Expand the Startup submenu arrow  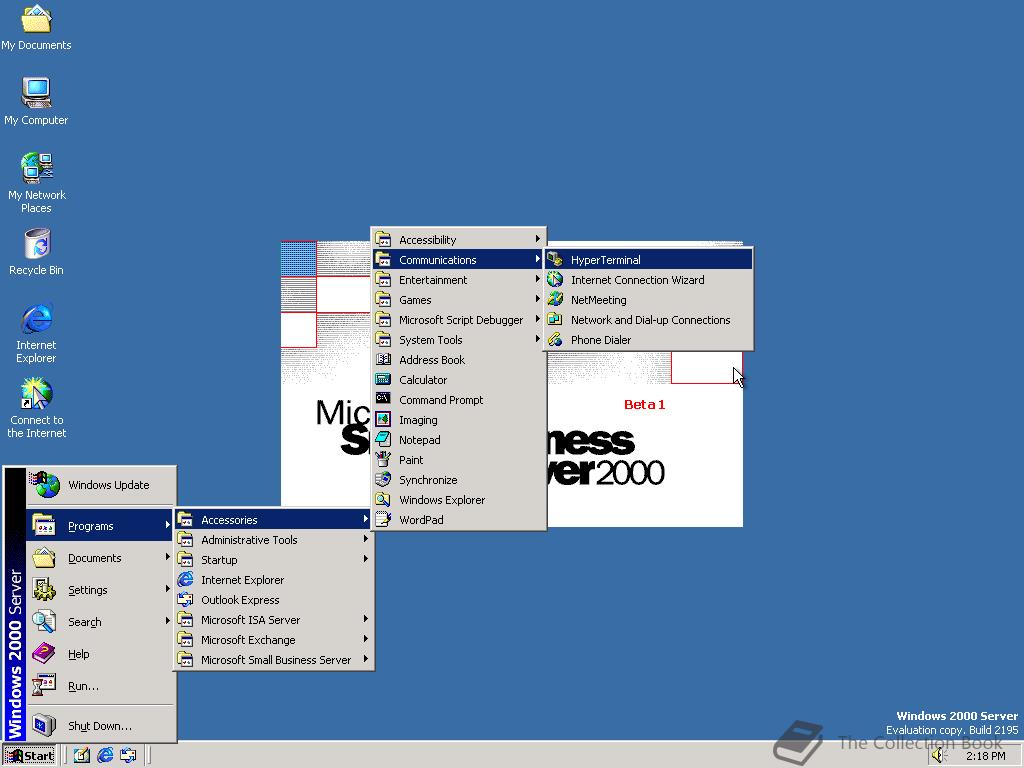click(366, 559)
